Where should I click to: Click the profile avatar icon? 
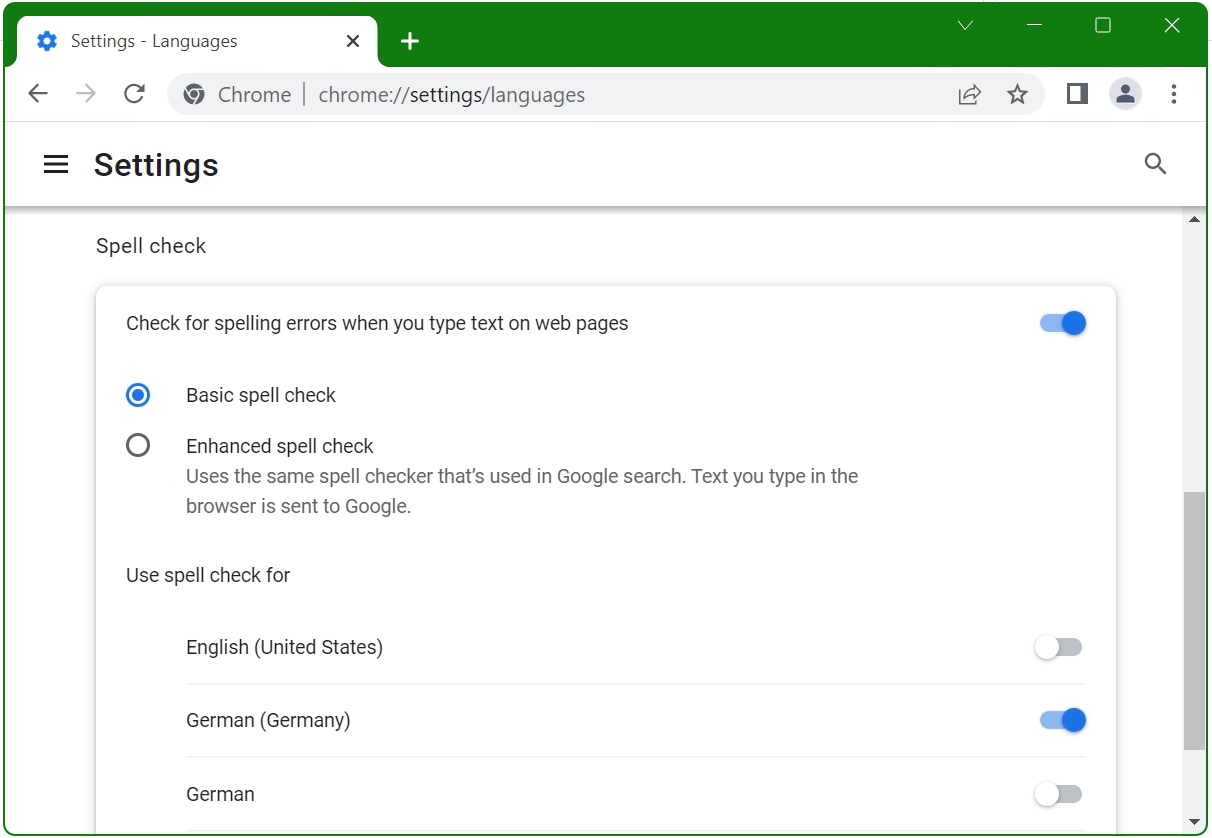(x=1125, y=94)
